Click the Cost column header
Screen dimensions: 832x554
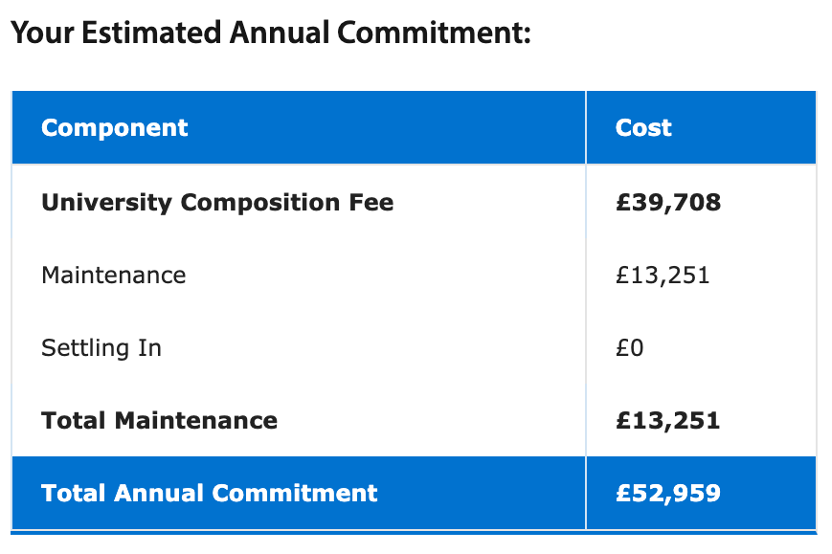pos(643,128)
